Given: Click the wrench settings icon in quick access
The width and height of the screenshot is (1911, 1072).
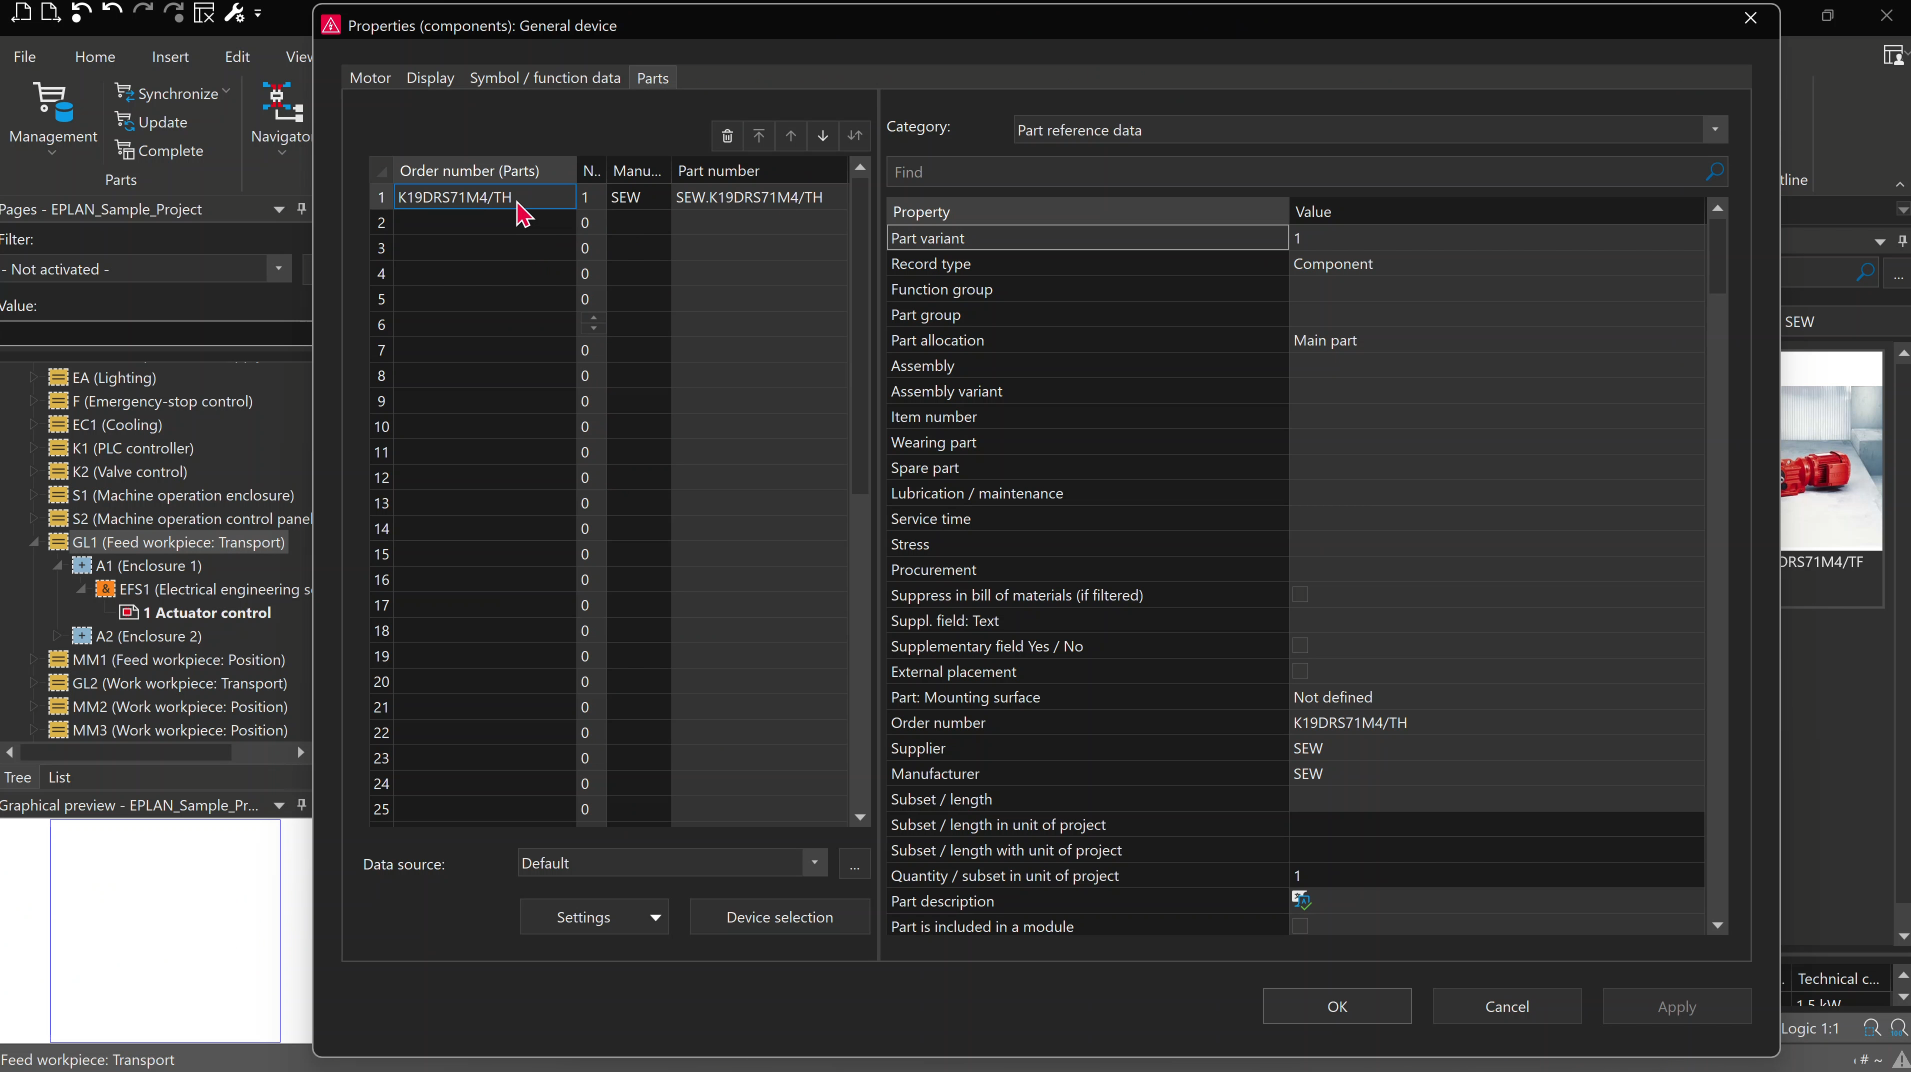Looking at the screenshot, I should [234, 13].
